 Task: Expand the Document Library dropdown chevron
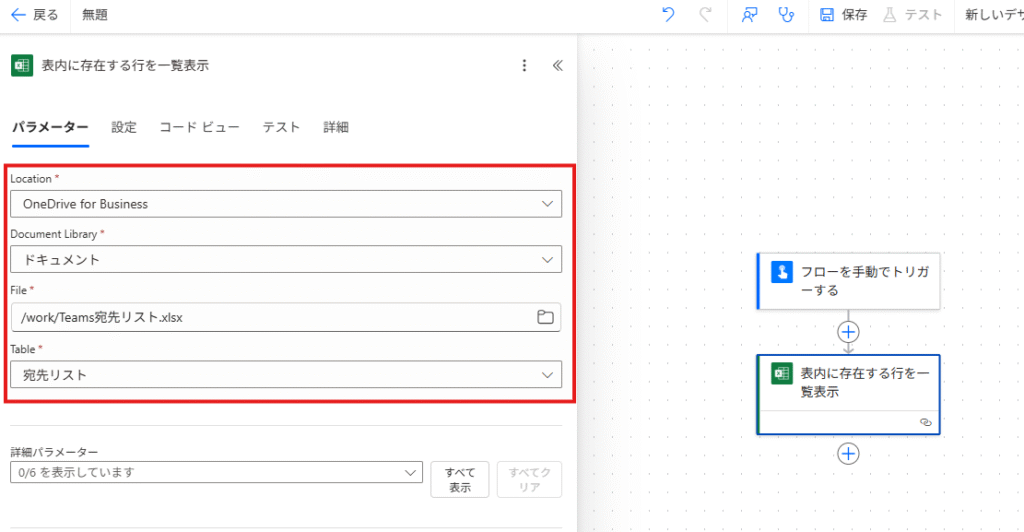point(547,259)
